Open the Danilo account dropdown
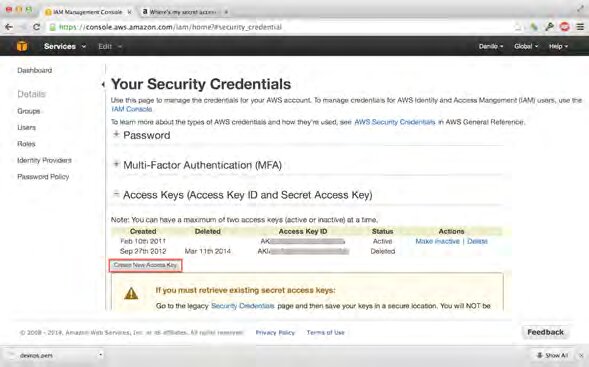This screenshot has height=367, width=589. click(491, 46)
